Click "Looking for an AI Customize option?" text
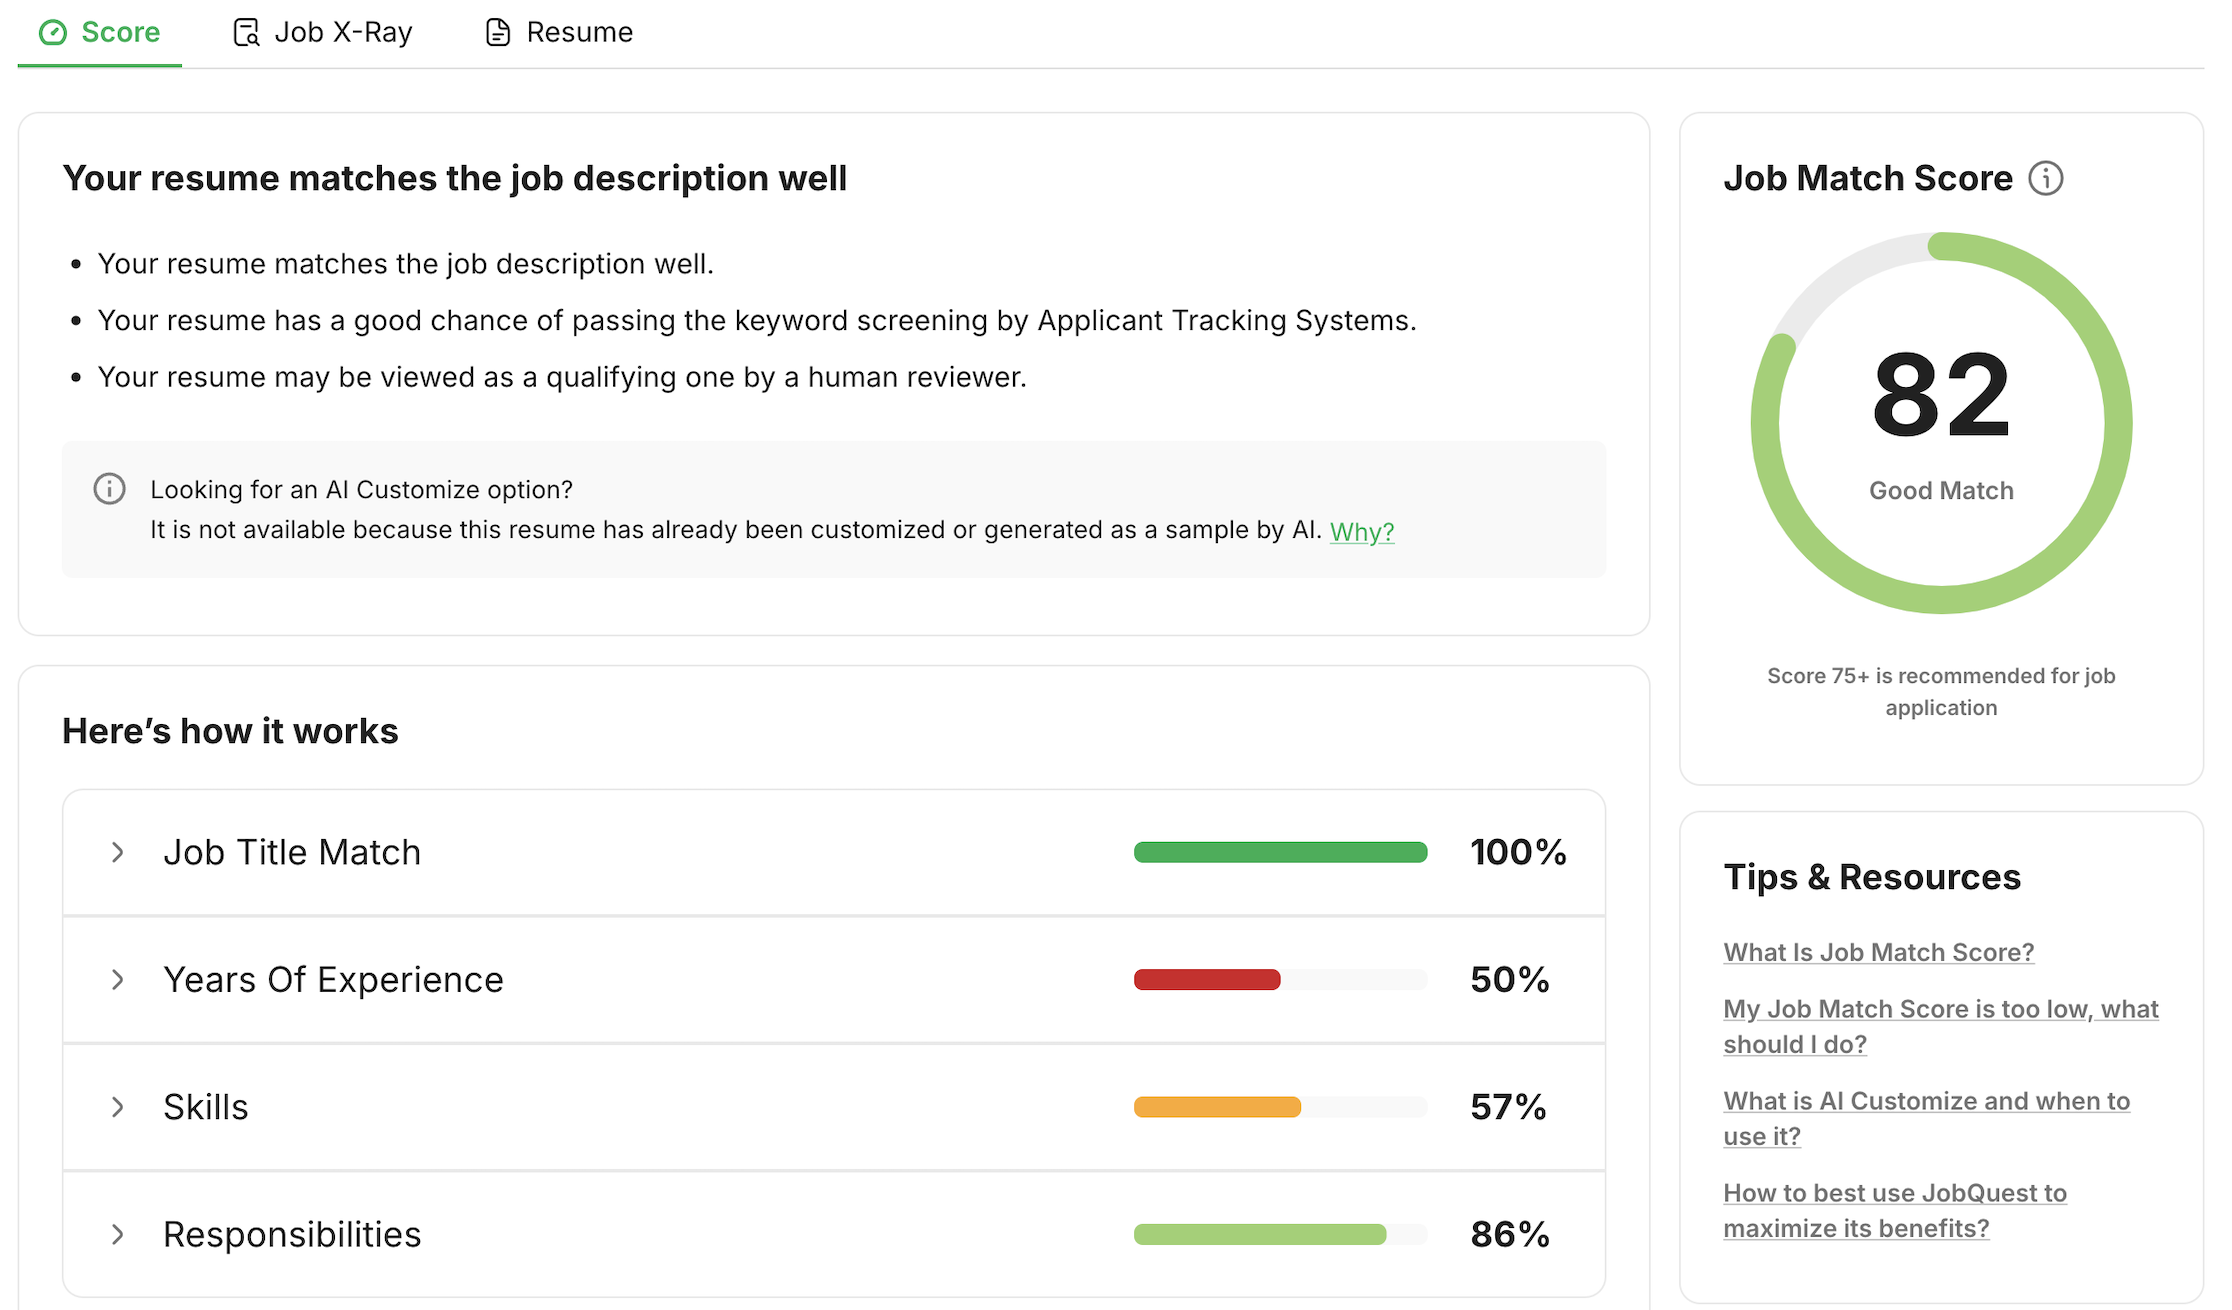The image size is (2232, 1310). 361,489
